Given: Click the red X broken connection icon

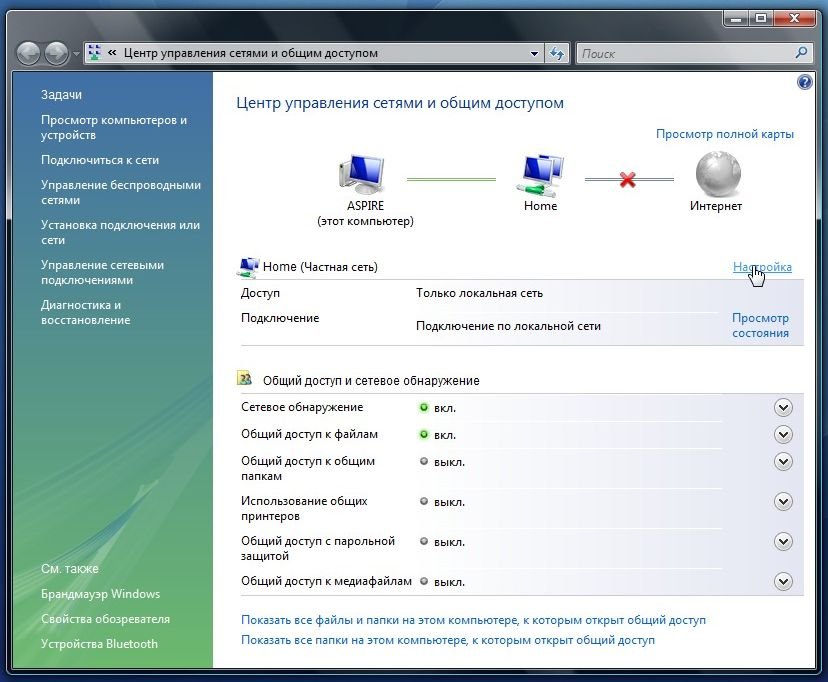Looking at the screenshot, I should [x=628, y=180].
